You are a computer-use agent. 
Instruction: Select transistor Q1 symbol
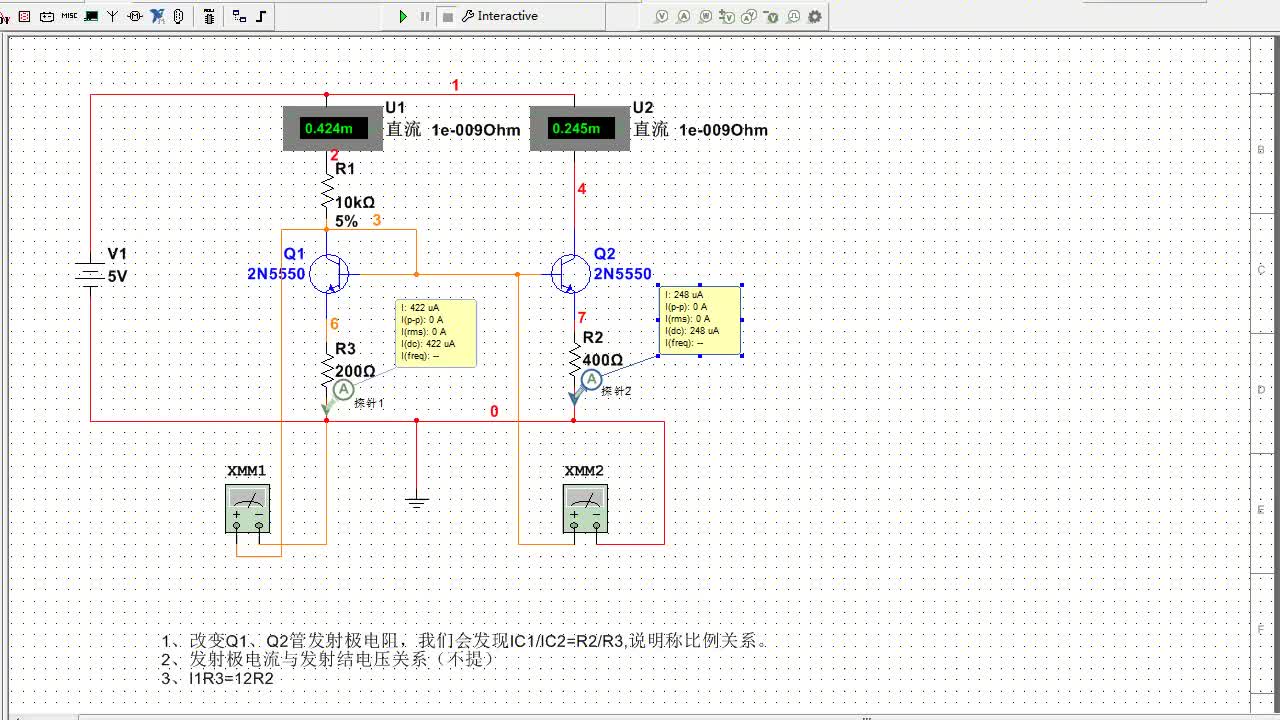[330, 273]
